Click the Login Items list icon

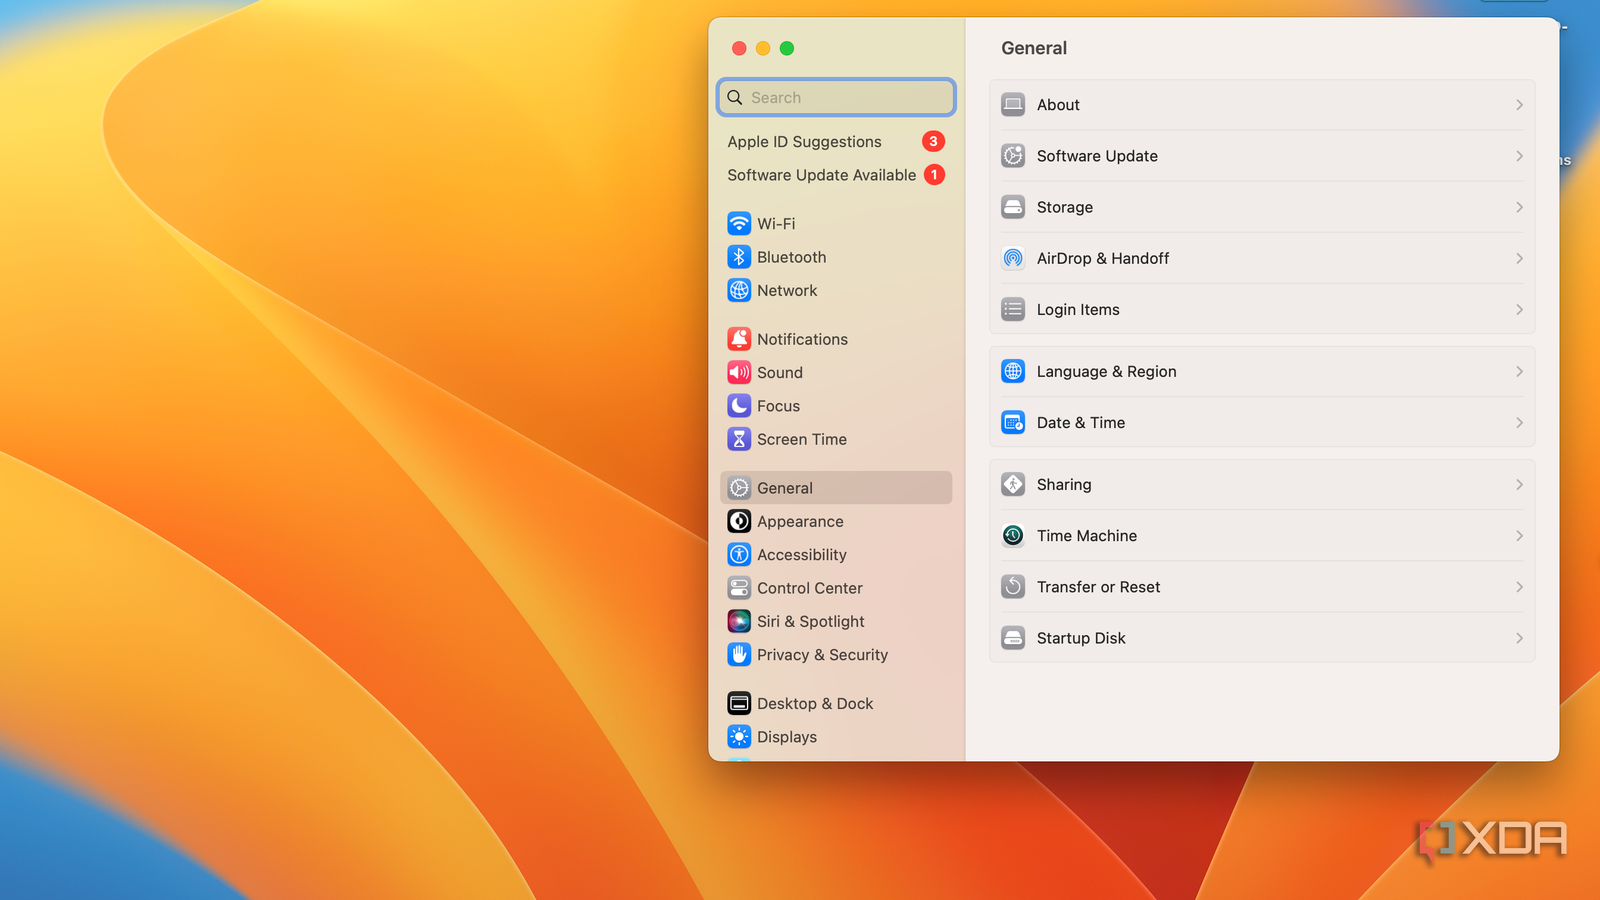[x=1013, y=310]
